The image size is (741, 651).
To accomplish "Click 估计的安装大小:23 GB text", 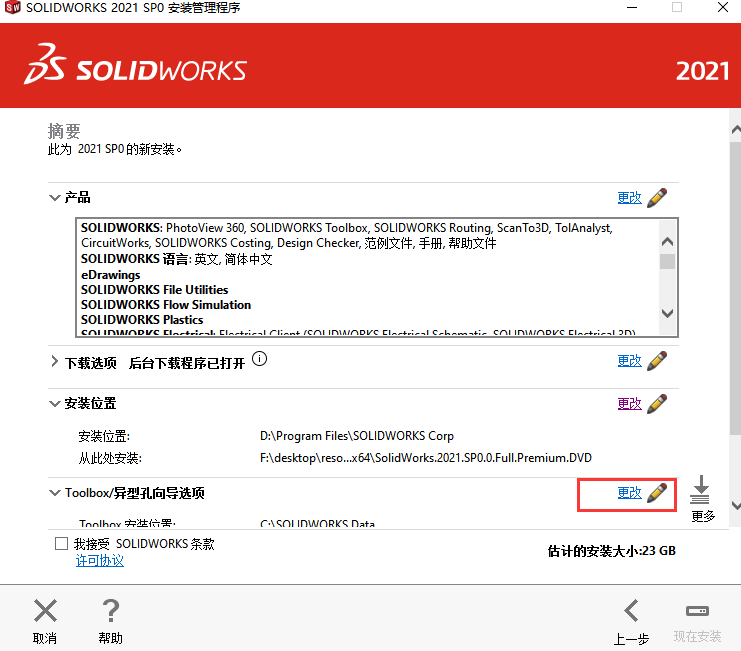I will coord(612,551).
